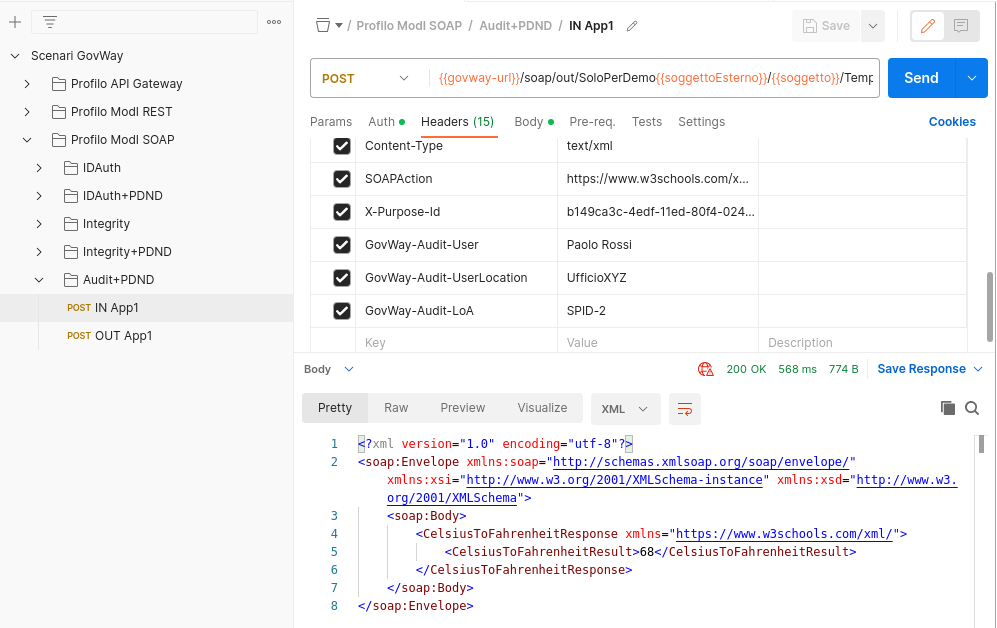This screenshot has width=997, height=628.
Task: Open the Tests tab
Action: (x=647, y=121)
